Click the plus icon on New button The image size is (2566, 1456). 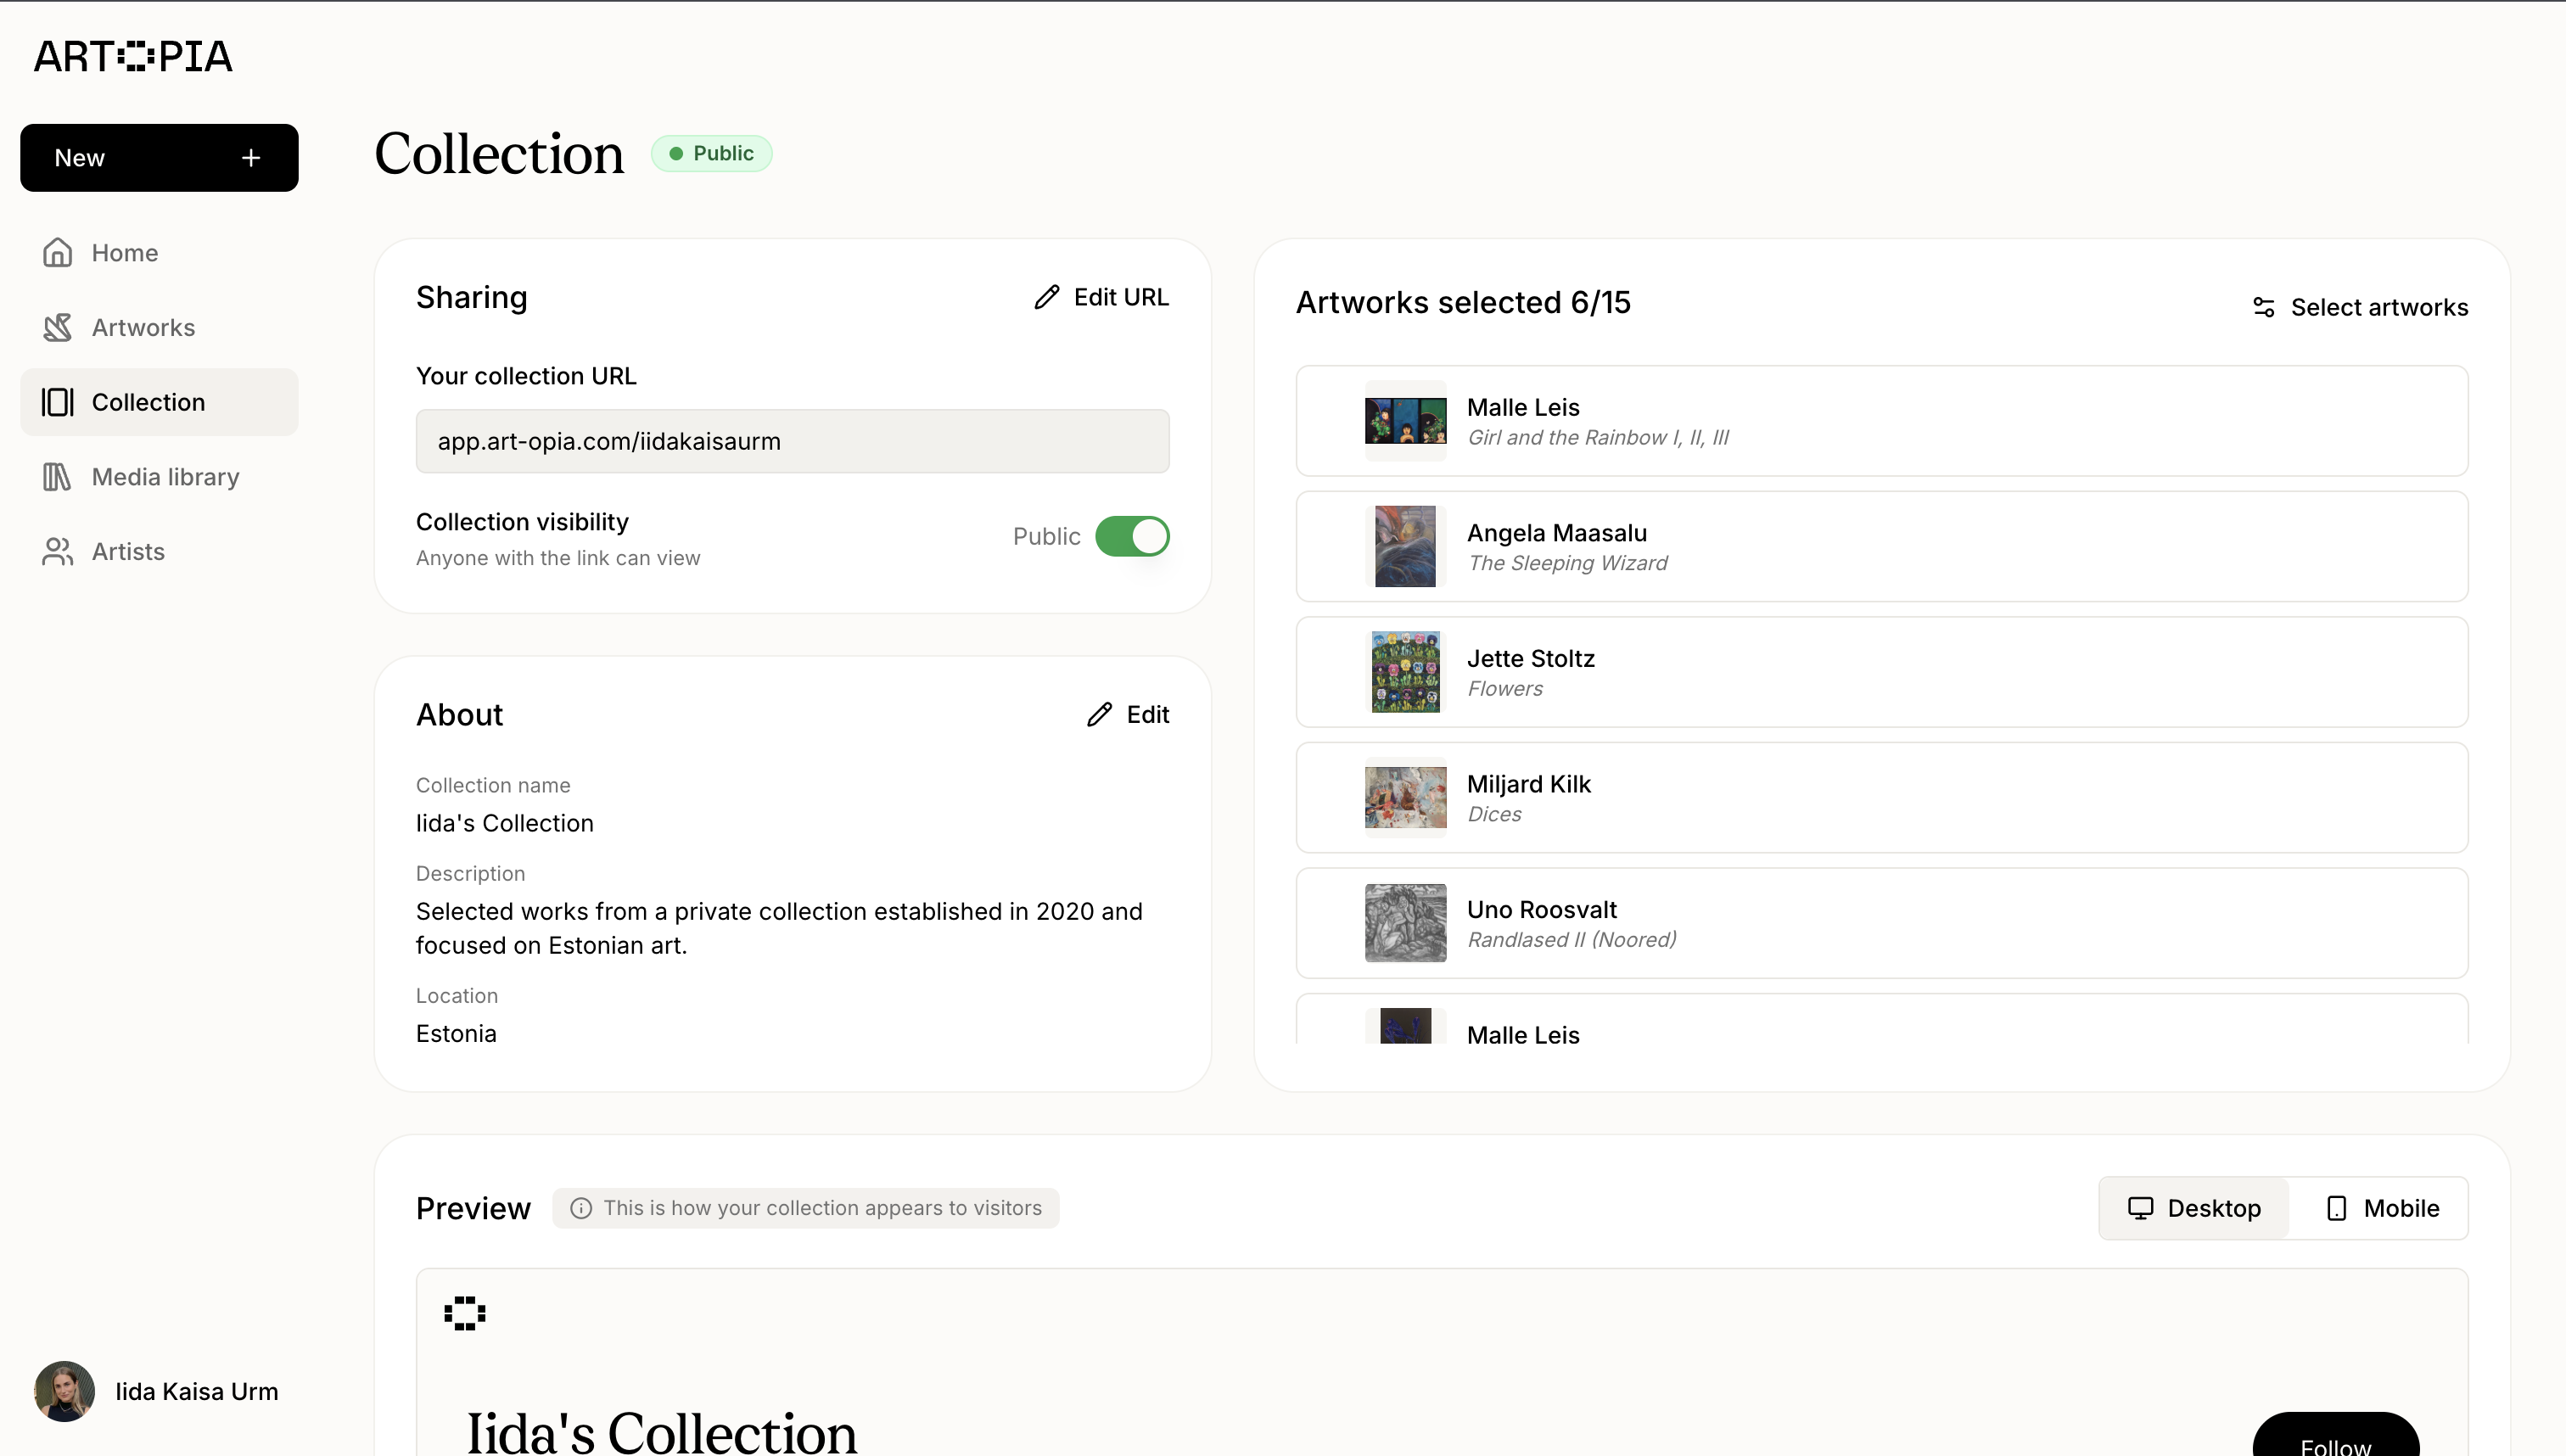(251, 158)
